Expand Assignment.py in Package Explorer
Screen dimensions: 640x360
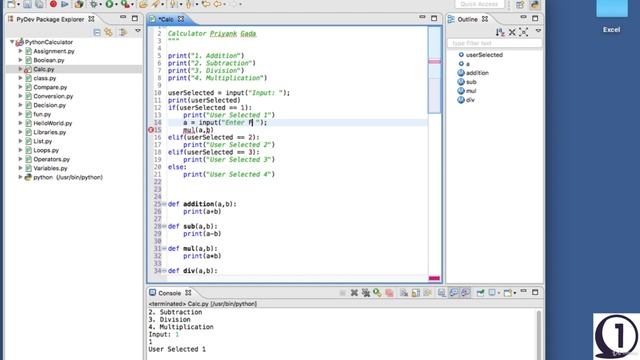coord(20,51)
